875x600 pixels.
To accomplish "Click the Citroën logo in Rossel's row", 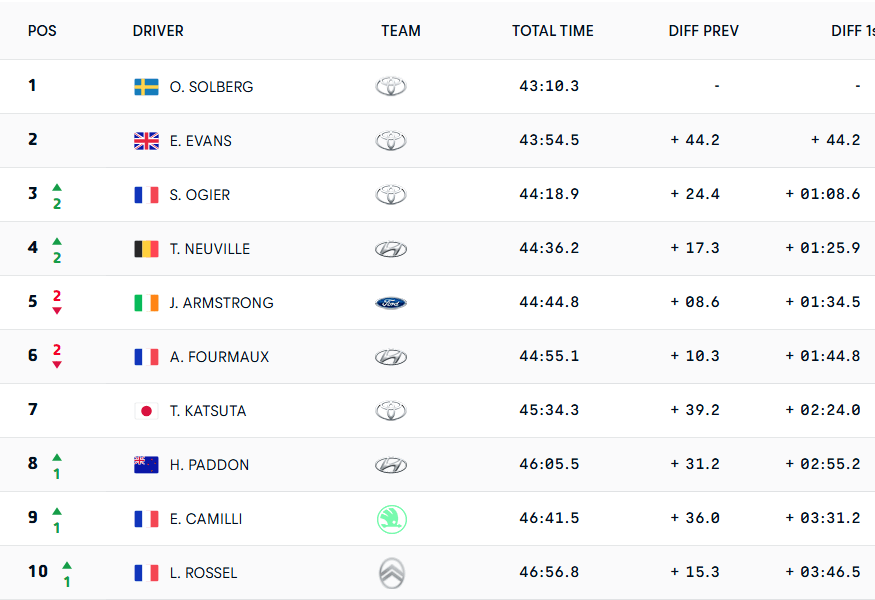I will (391, 573).
